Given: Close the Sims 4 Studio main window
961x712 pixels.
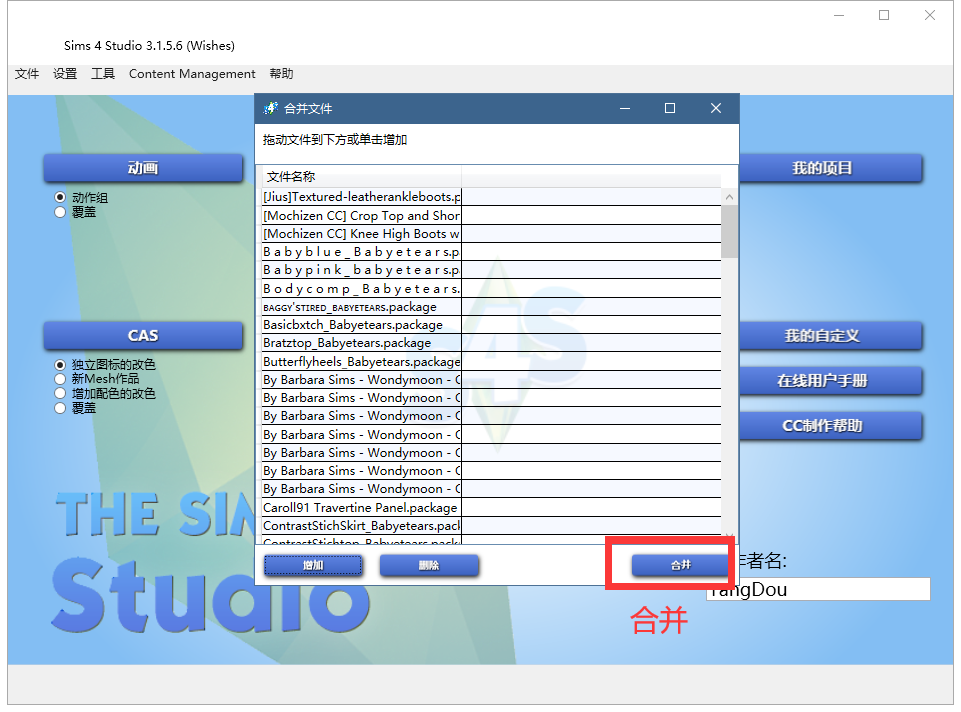Looking at the screenshot, I should pos(930,15).
